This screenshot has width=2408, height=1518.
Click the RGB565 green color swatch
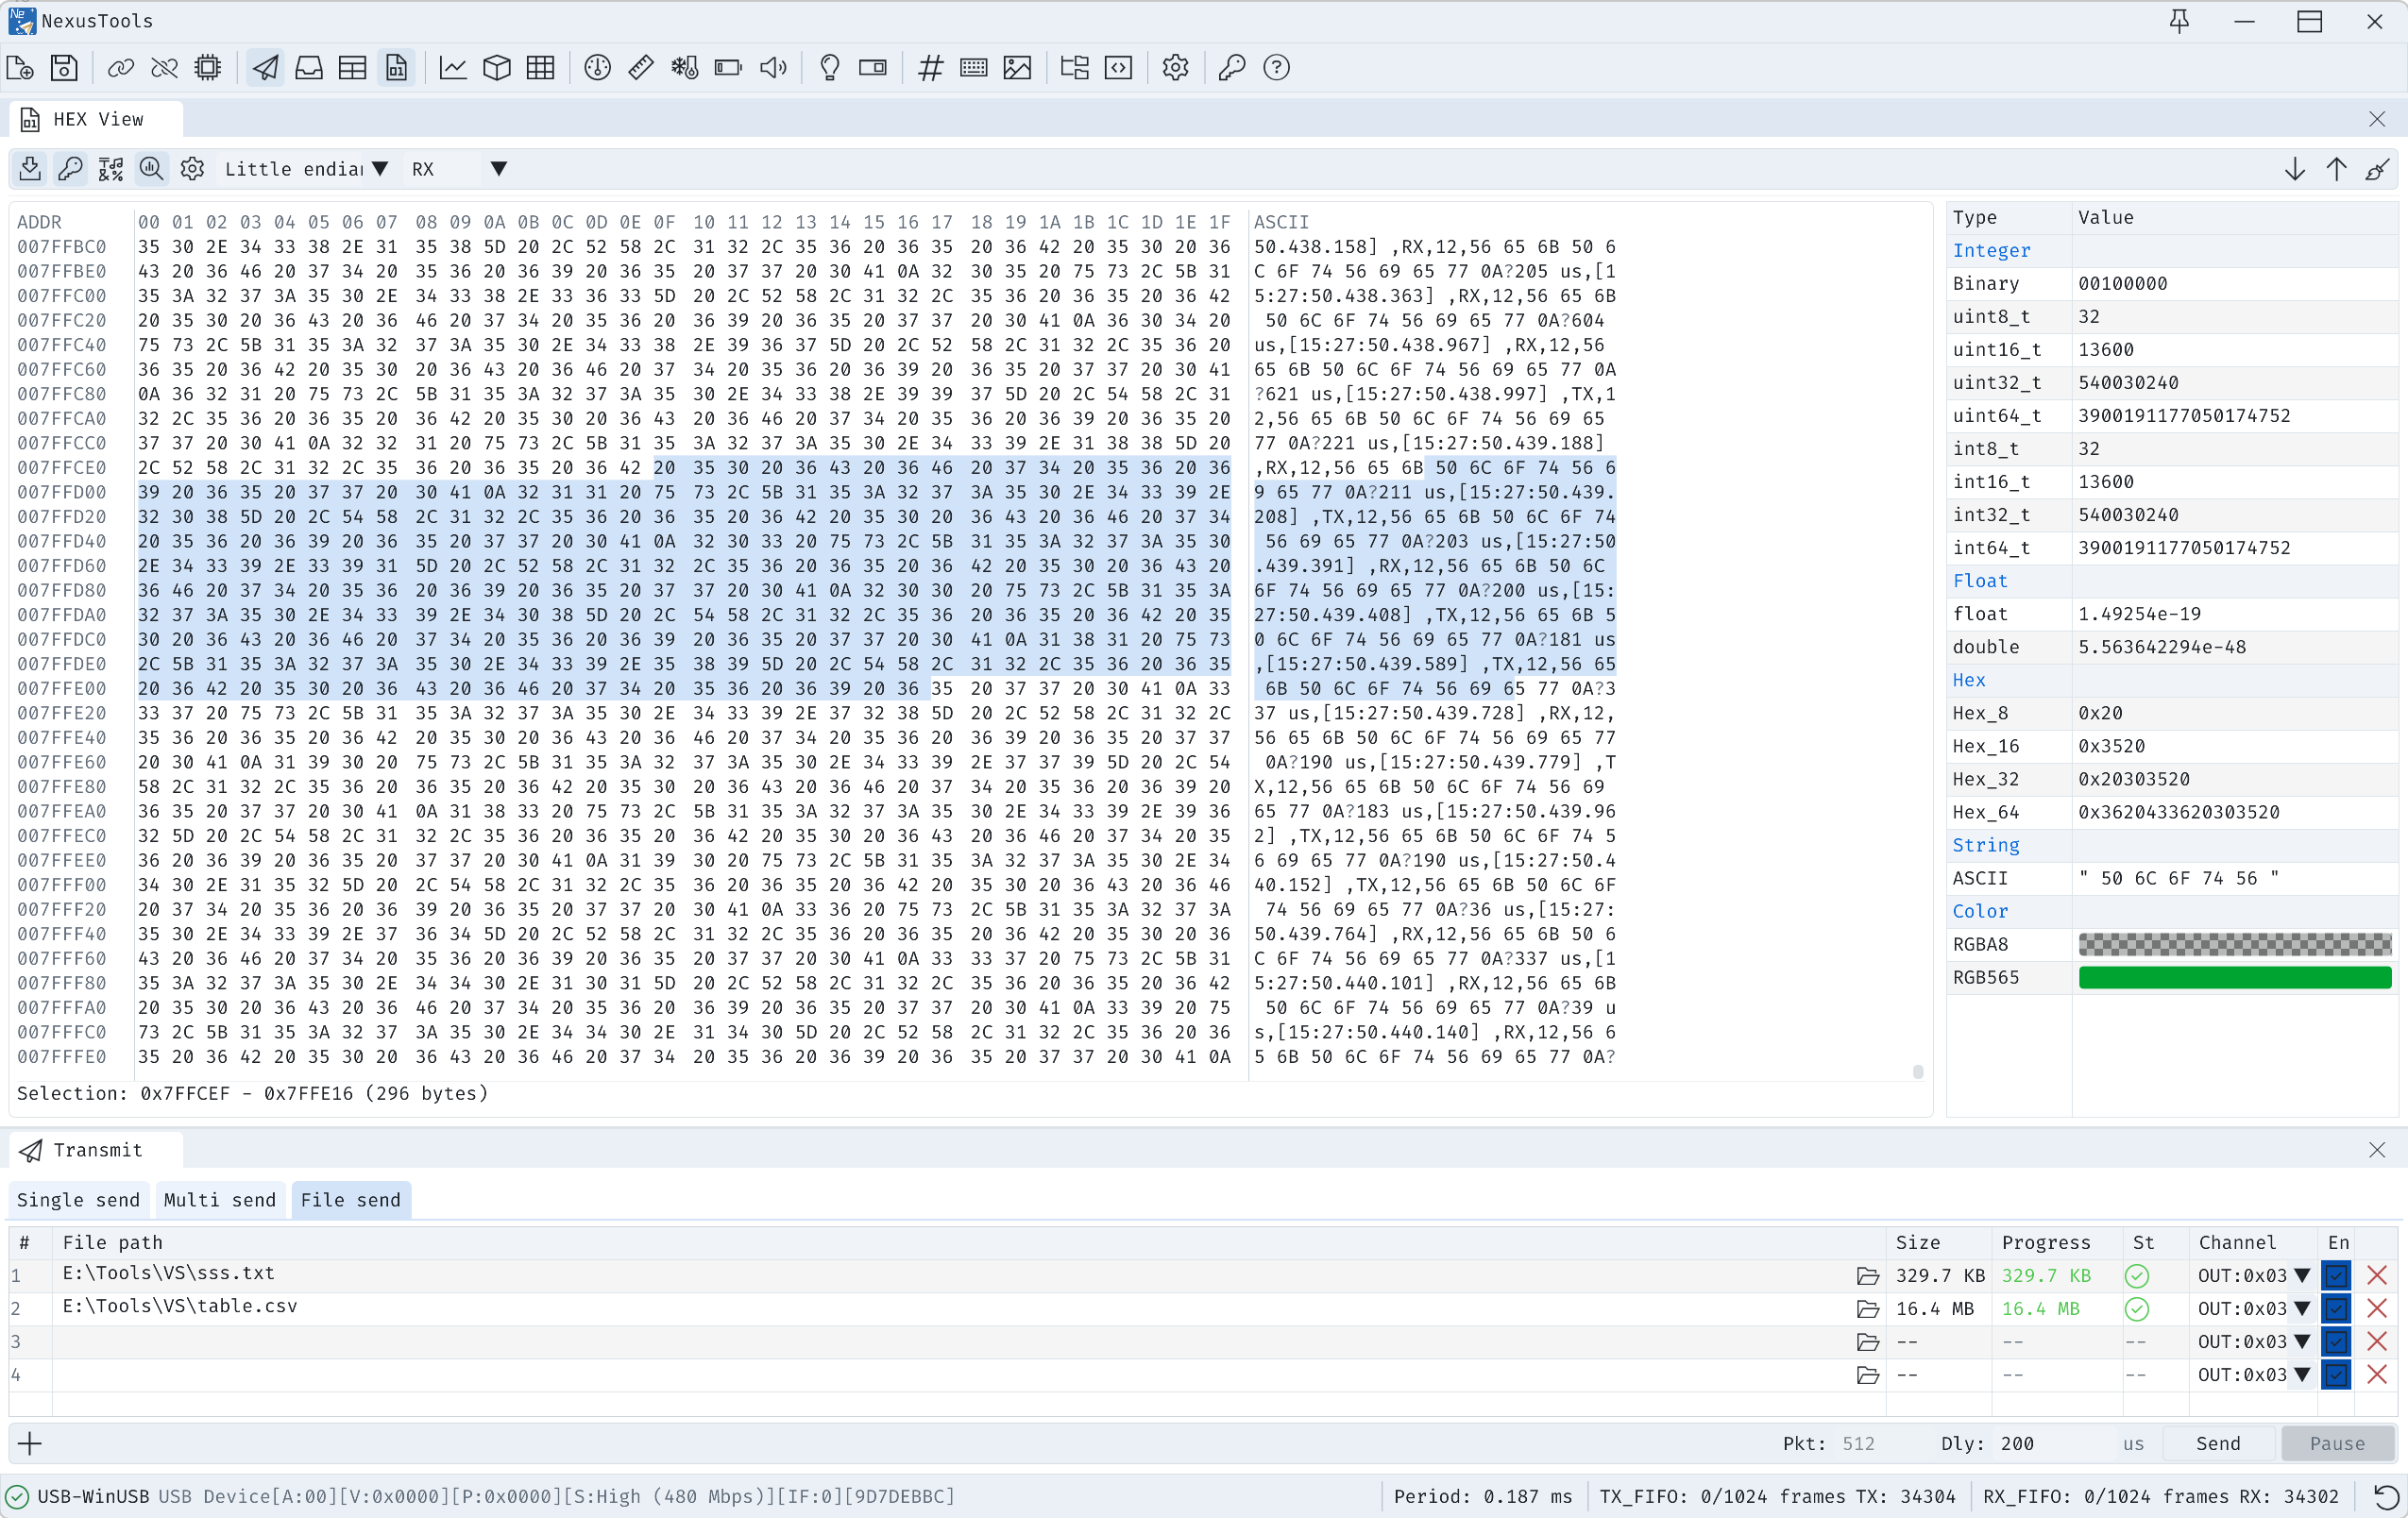pos(2234,978)
